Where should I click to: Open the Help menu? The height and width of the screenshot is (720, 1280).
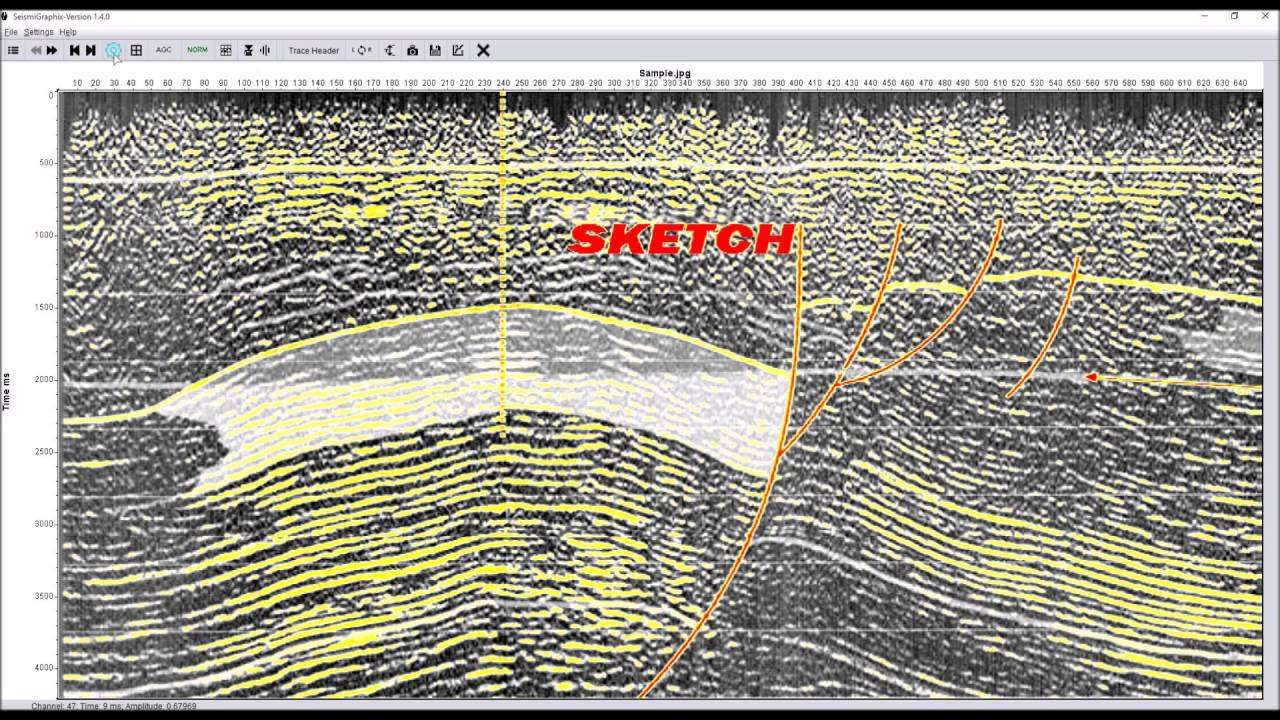coord(68,32)
